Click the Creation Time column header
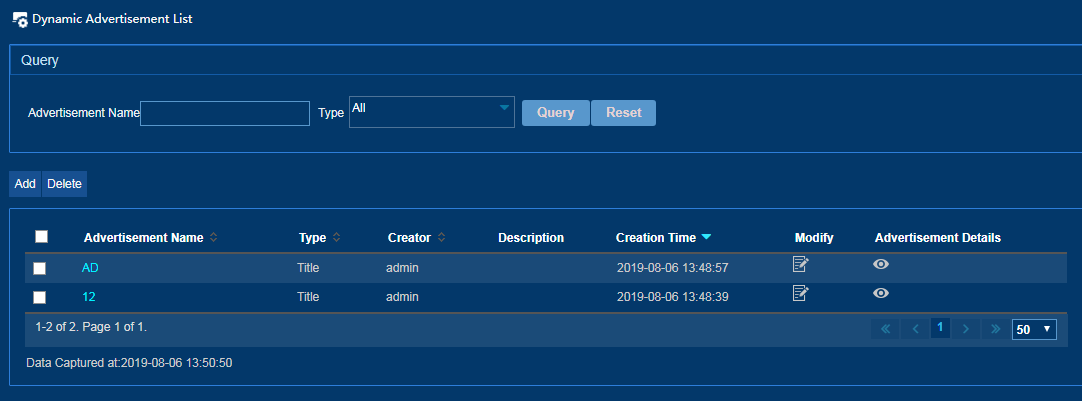 point(656,237)
